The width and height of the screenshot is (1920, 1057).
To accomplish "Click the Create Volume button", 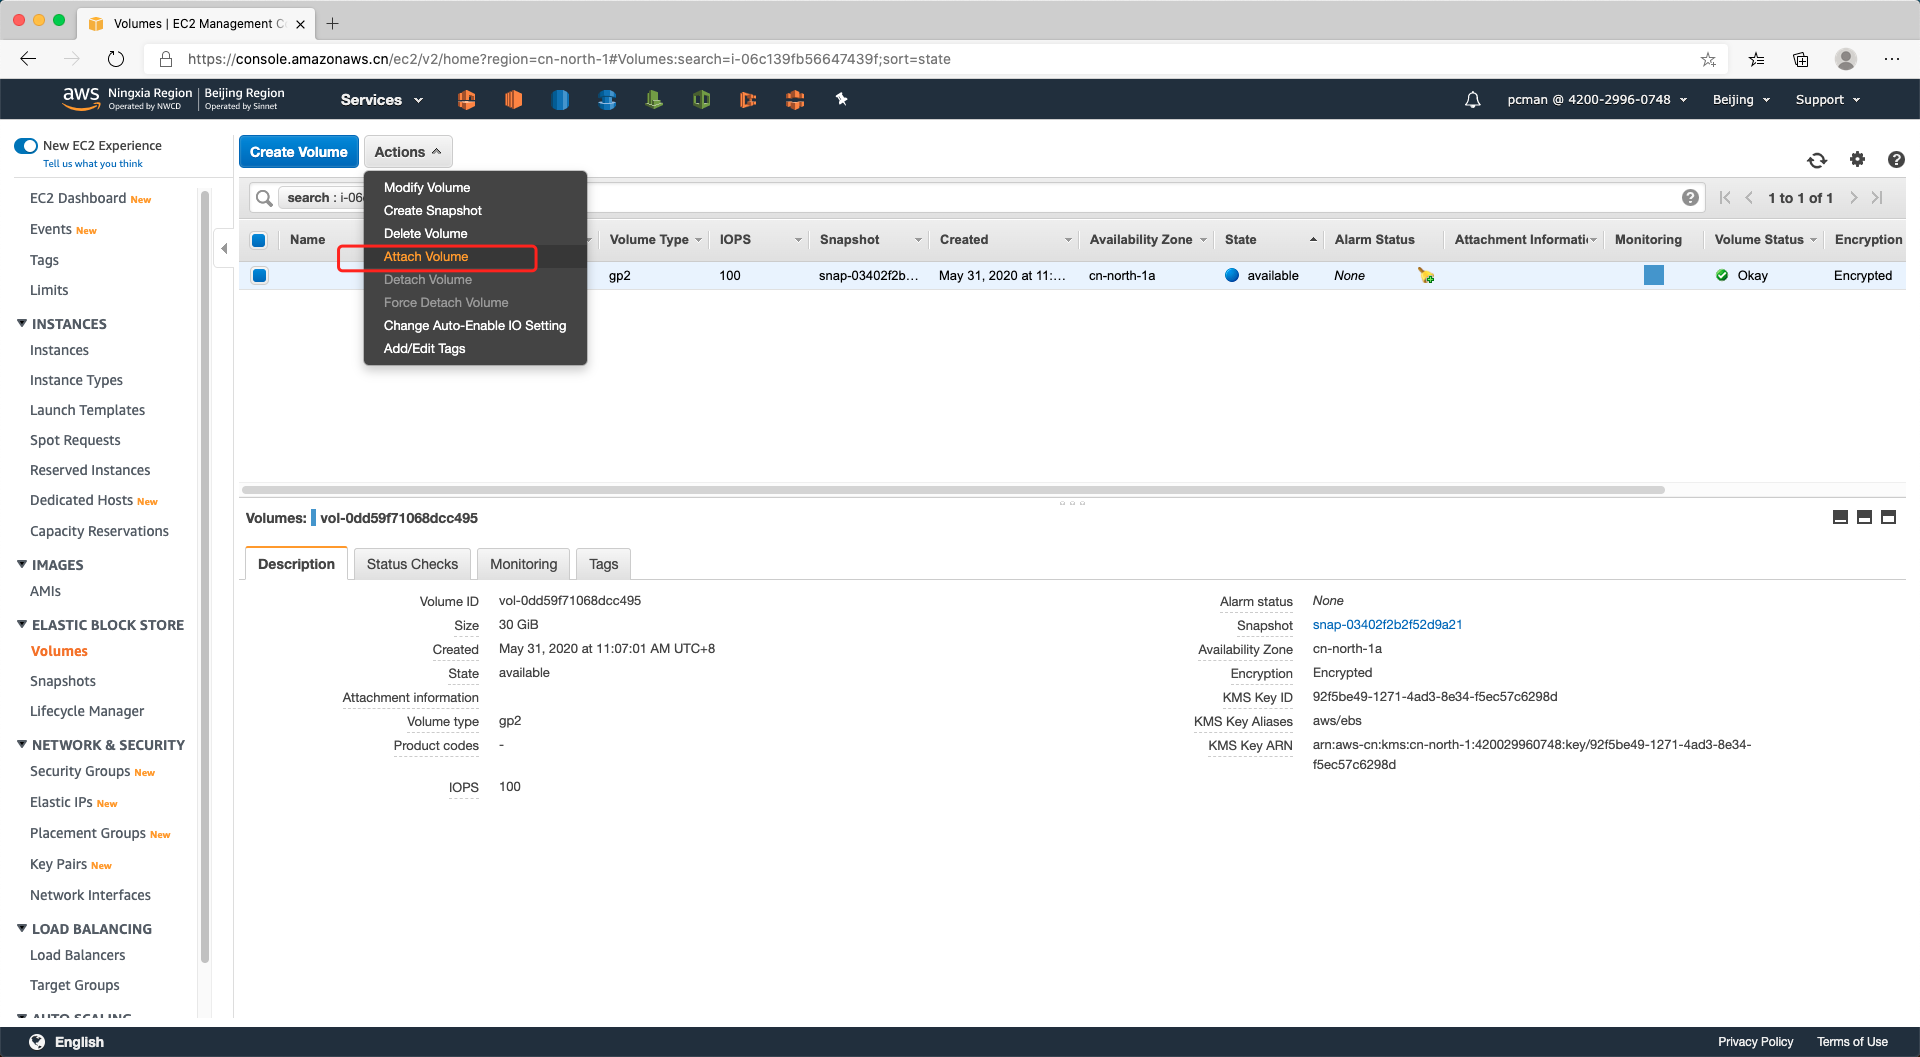I will [x=298, y=152].
